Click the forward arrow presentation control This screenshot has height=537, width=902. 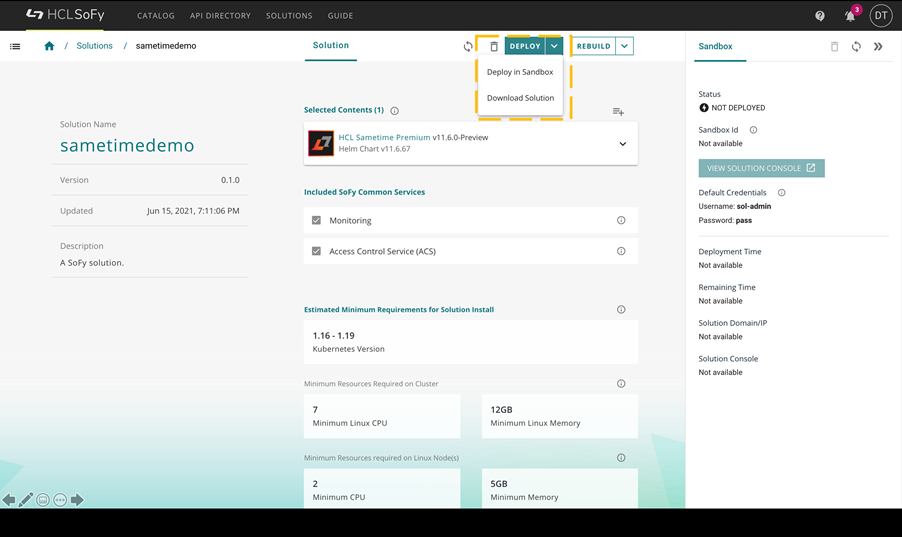point(77,500)
